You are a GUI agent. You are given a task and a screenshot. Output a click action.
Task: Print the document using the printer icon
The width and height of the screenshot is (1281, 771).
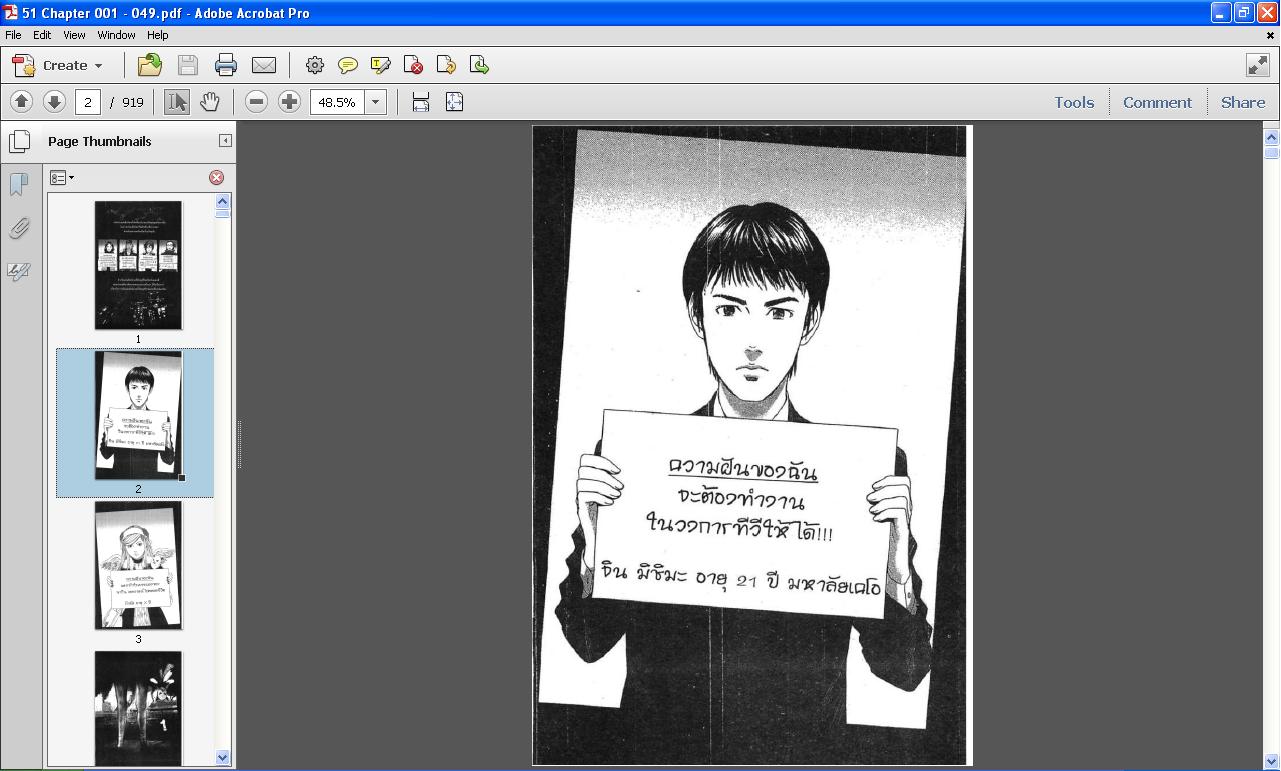(225, 65)
